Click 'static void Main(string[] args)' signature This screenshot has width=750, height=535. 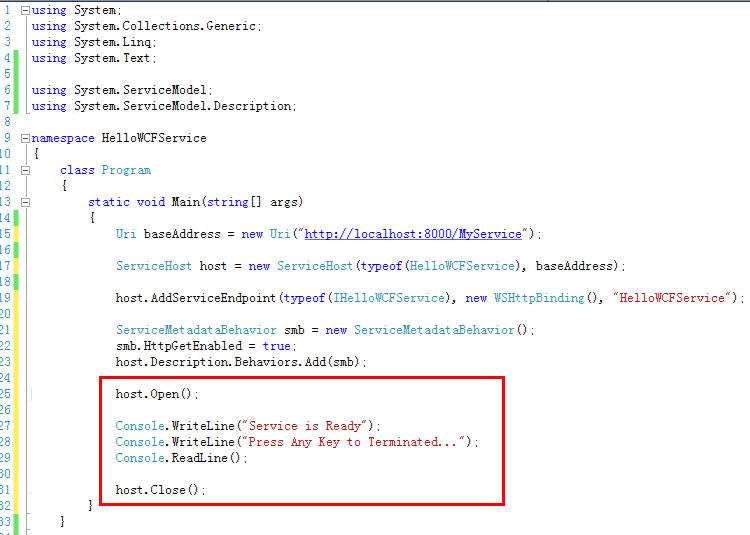tap(195, 202)
